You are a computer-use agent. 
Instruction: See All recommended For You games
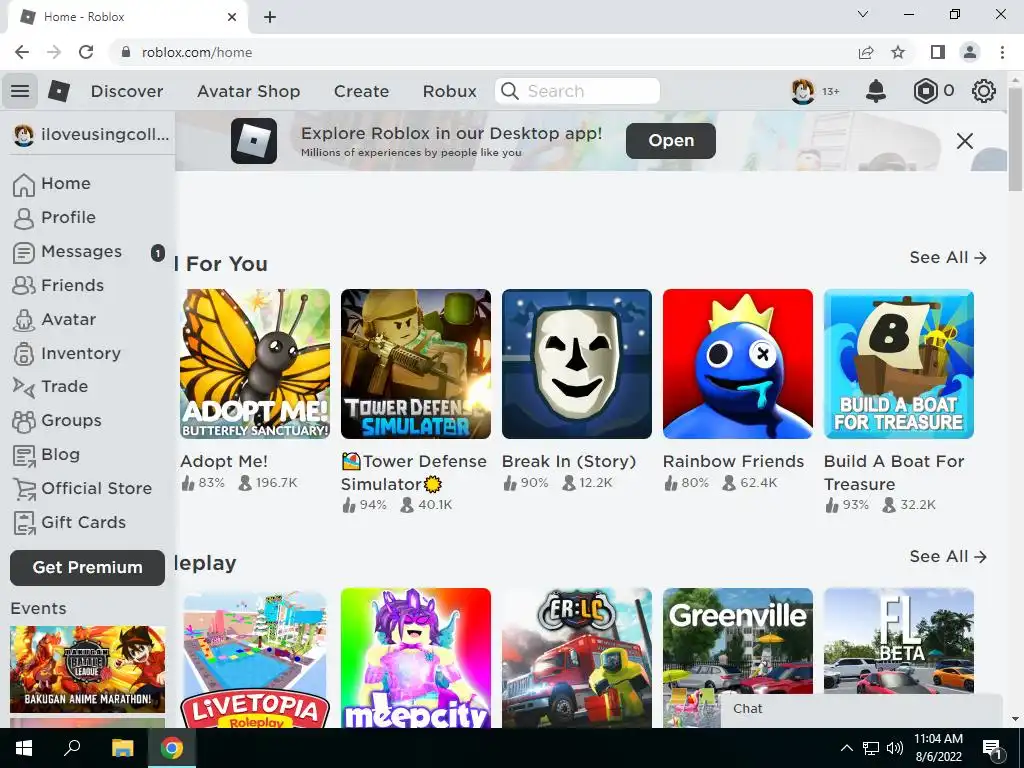[948, 258]
